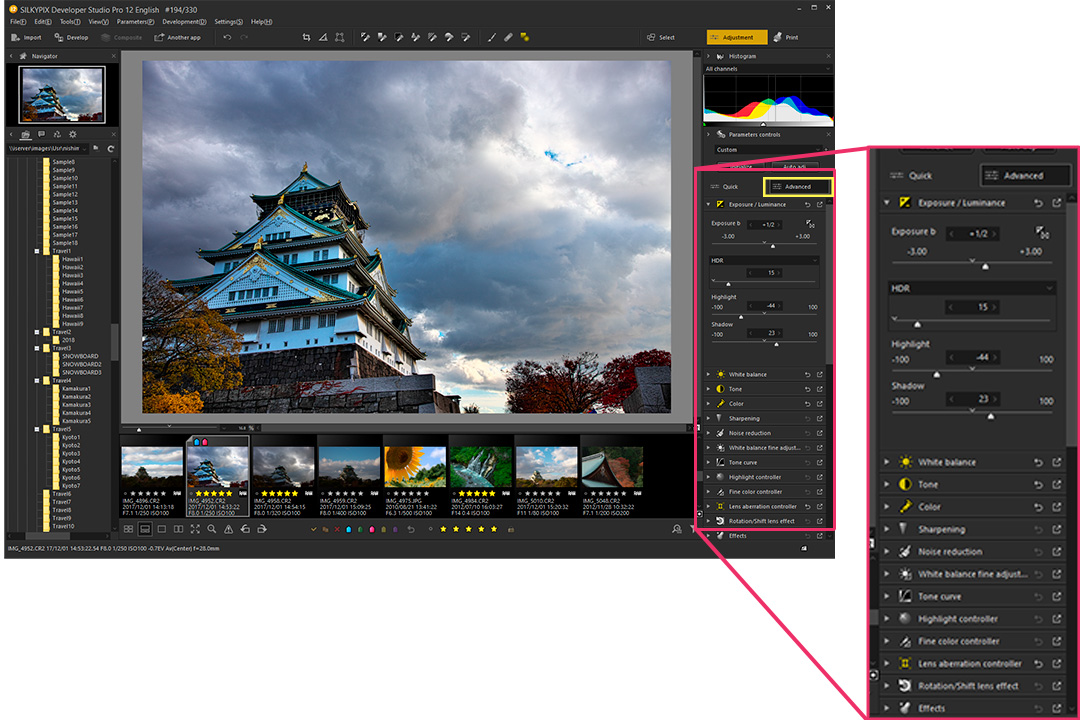This screenshot has height=720, width=1080.
Task: Switch to side-by-side compare view icon
Action: [x=178, y=529]
